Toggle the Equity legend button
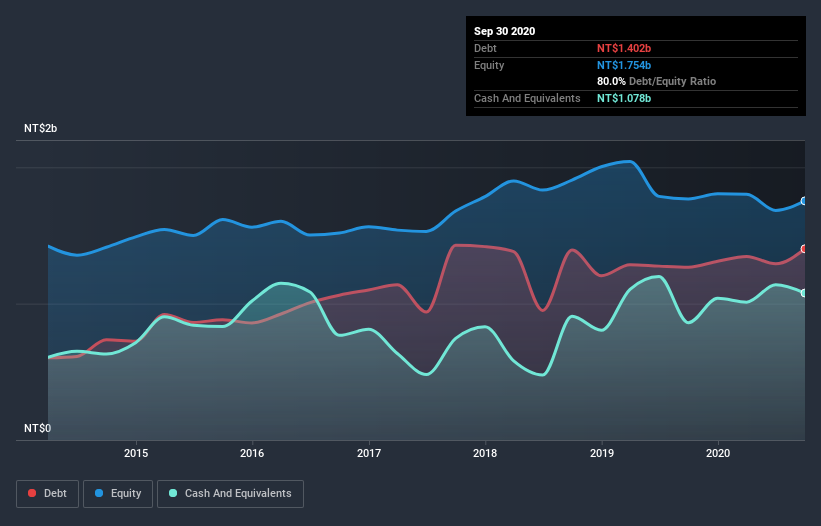 (x=118, y=494)
